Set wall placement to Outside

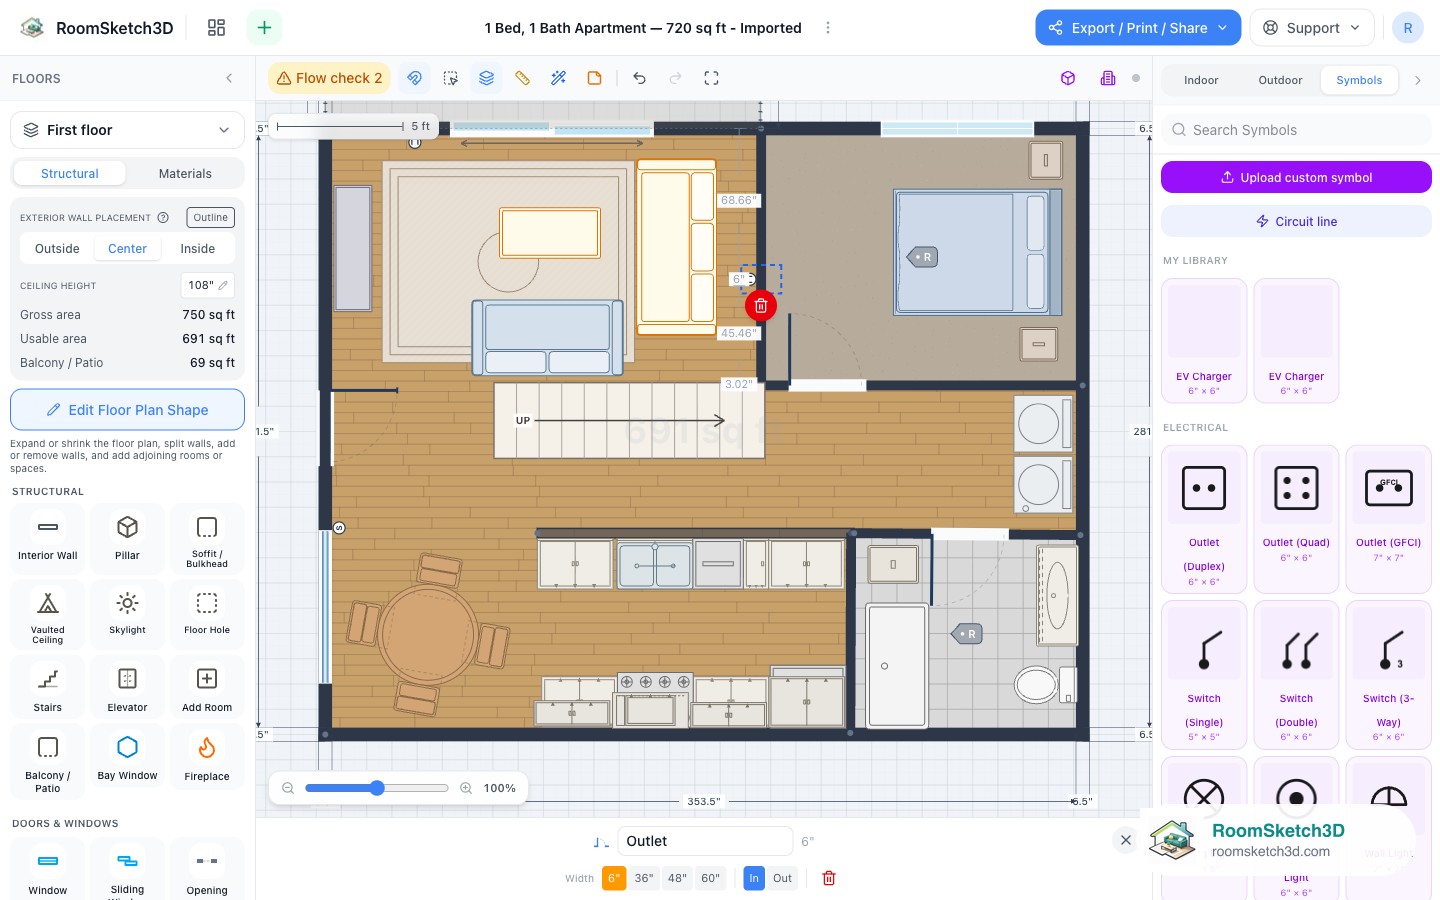(57, 249)
